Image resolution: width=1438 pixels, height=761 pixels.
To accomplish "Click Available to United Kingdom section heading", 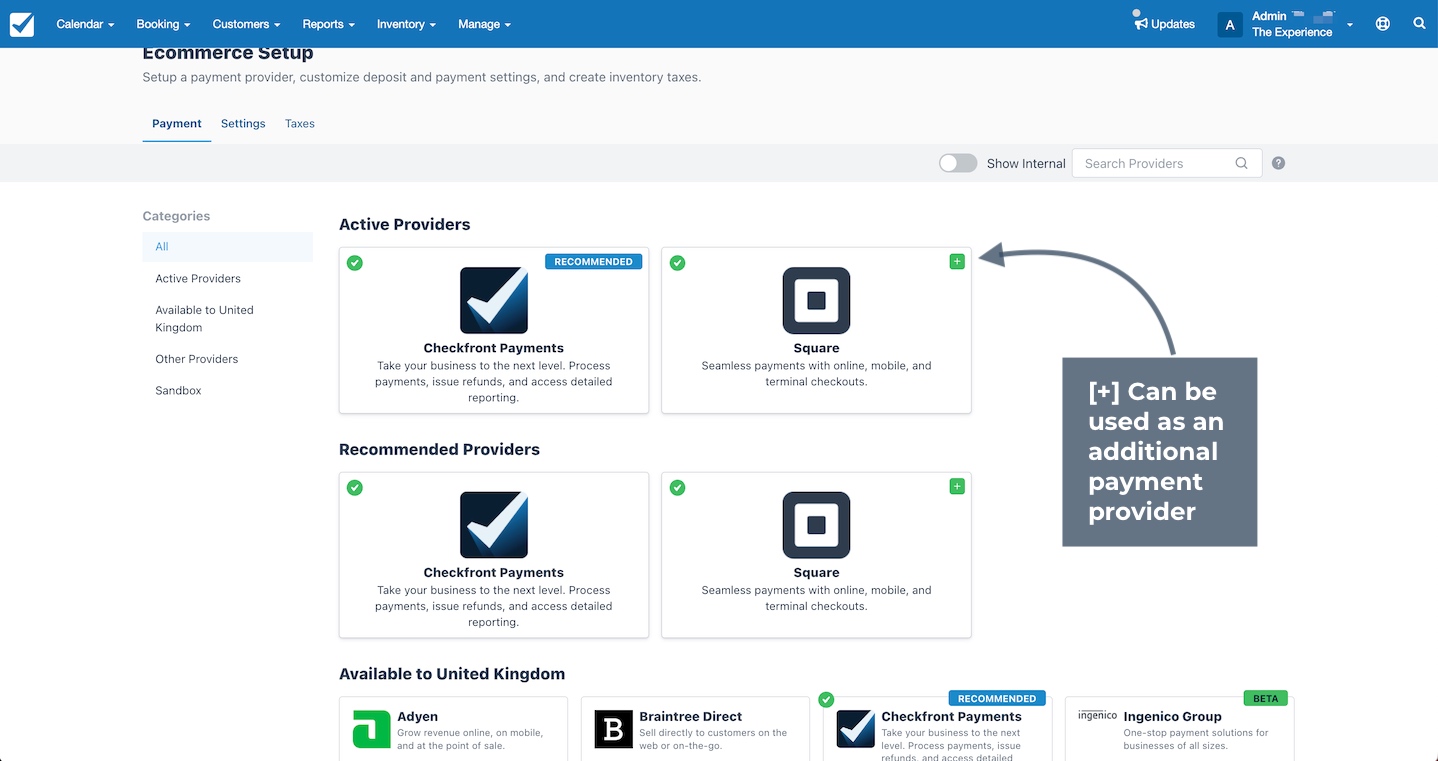I will (452, 675).
